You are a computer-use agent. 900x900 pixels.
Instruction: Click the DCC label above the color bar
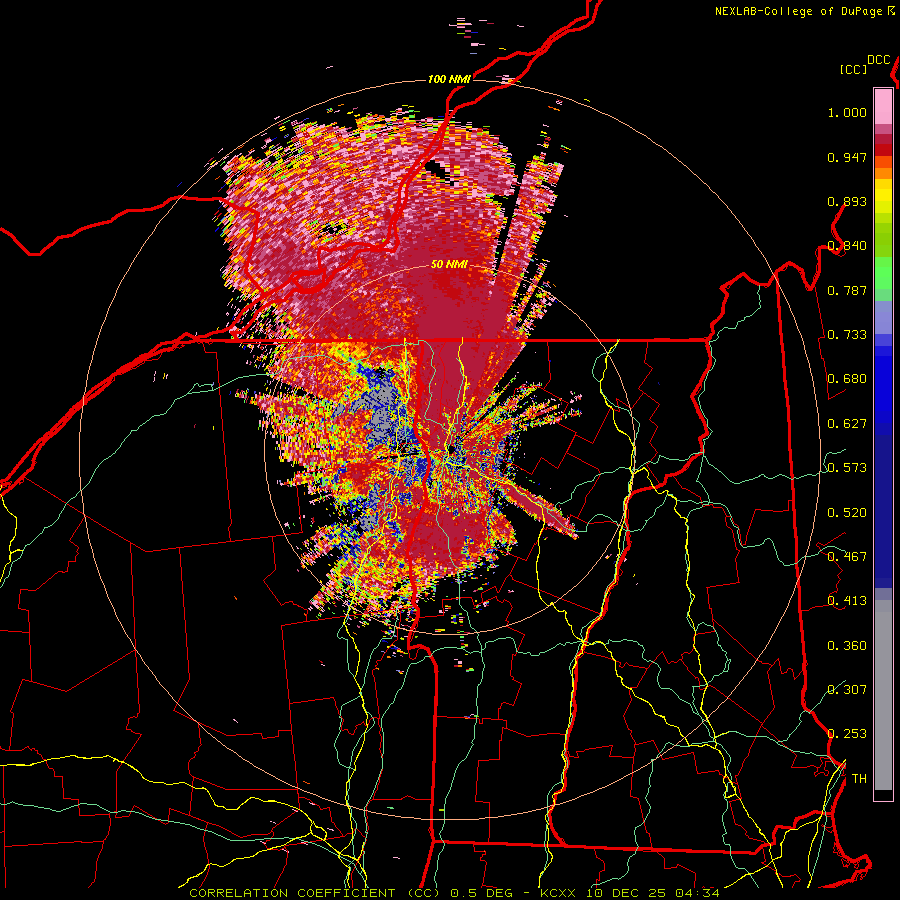[878, 60]
